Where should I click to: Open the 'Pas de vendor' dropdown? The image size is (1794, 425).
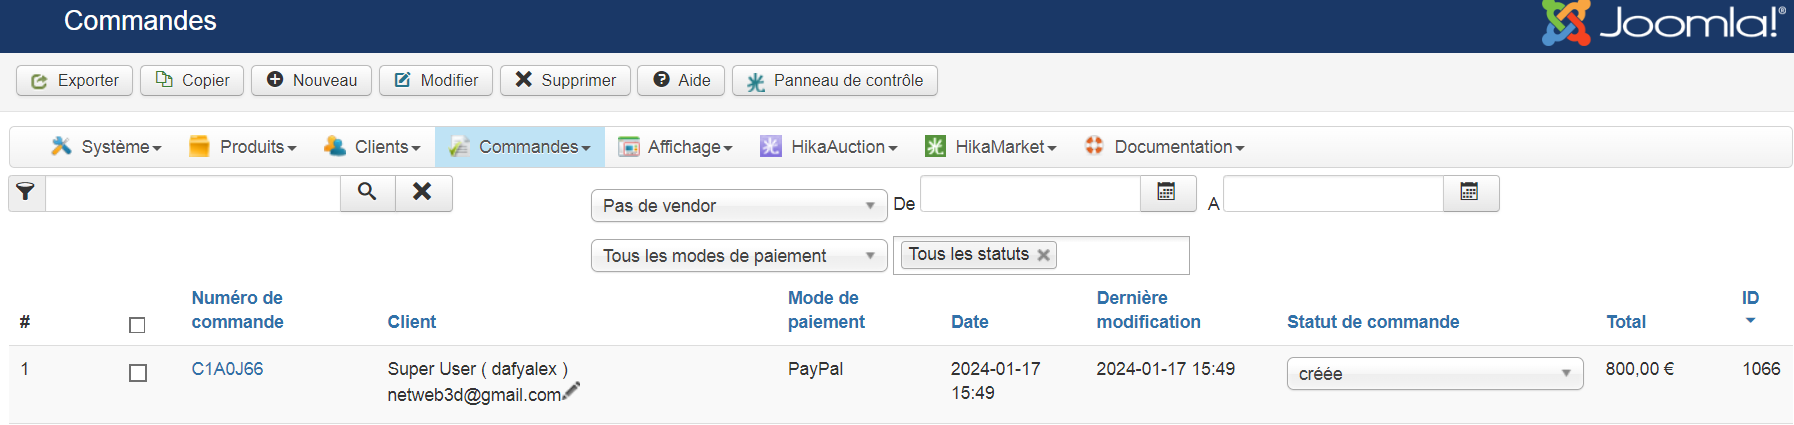[739, 206]
